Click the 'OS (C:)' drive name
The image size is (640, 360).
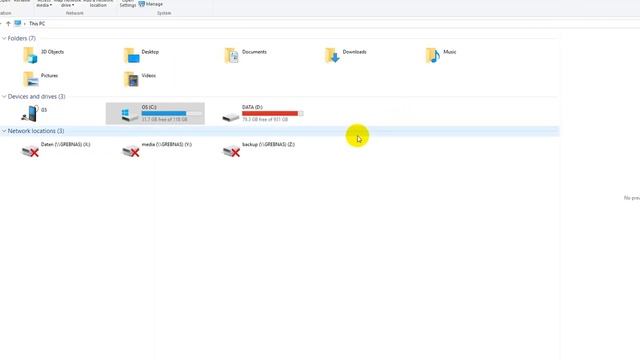coord(149,107)
